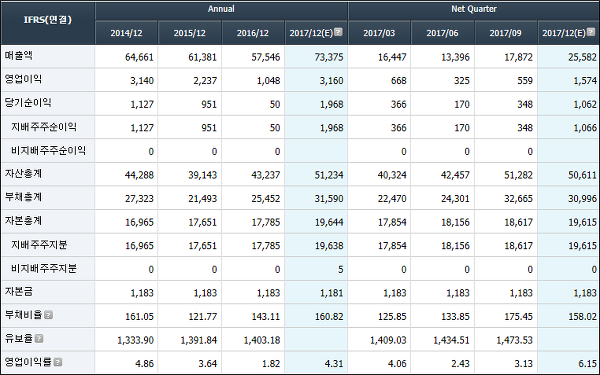Click the 부채총계 row label
Viewport: 600px width, 375px height.
click(x=23, y=197)
